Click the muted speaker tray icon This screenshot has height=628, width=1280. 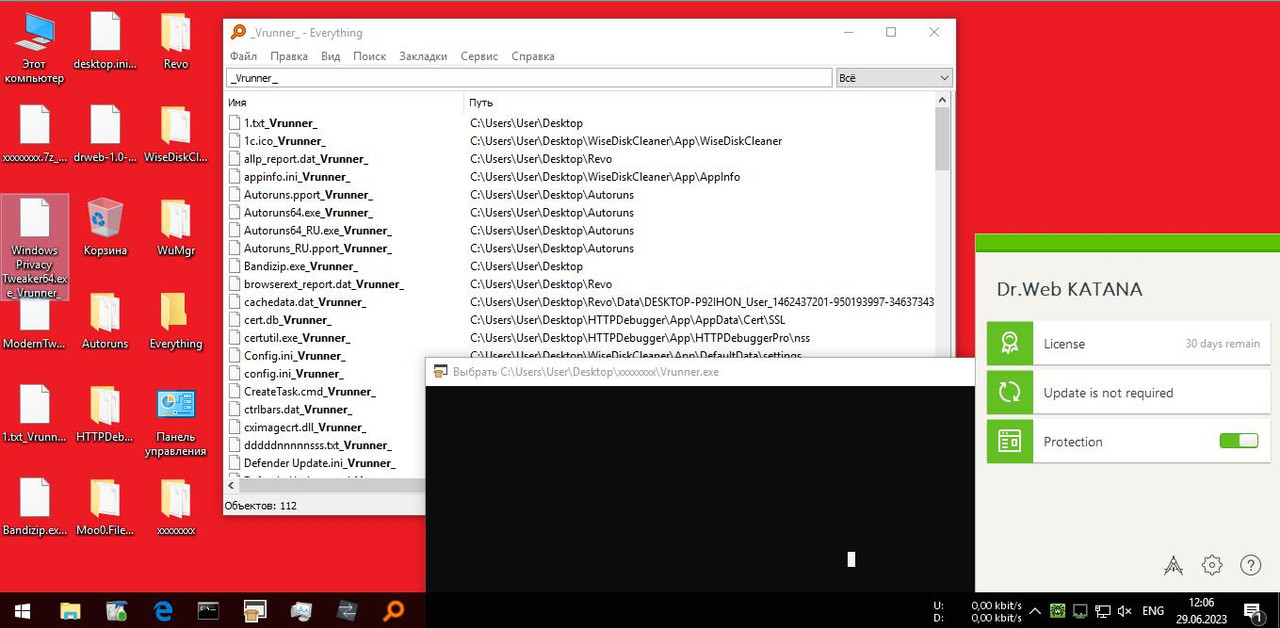[x=1124, y=611]
